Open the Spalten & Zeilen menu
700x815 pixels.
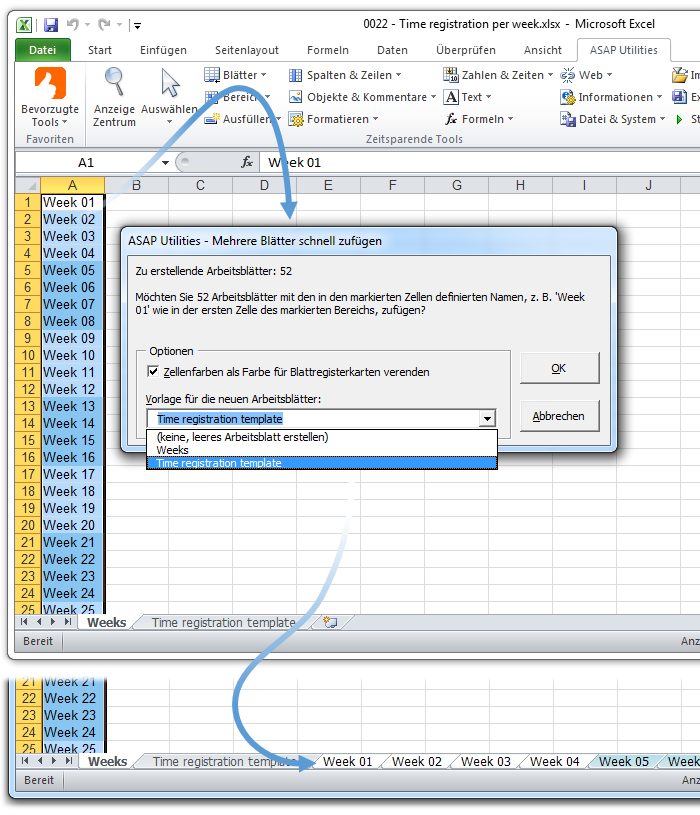coord(345,75)
